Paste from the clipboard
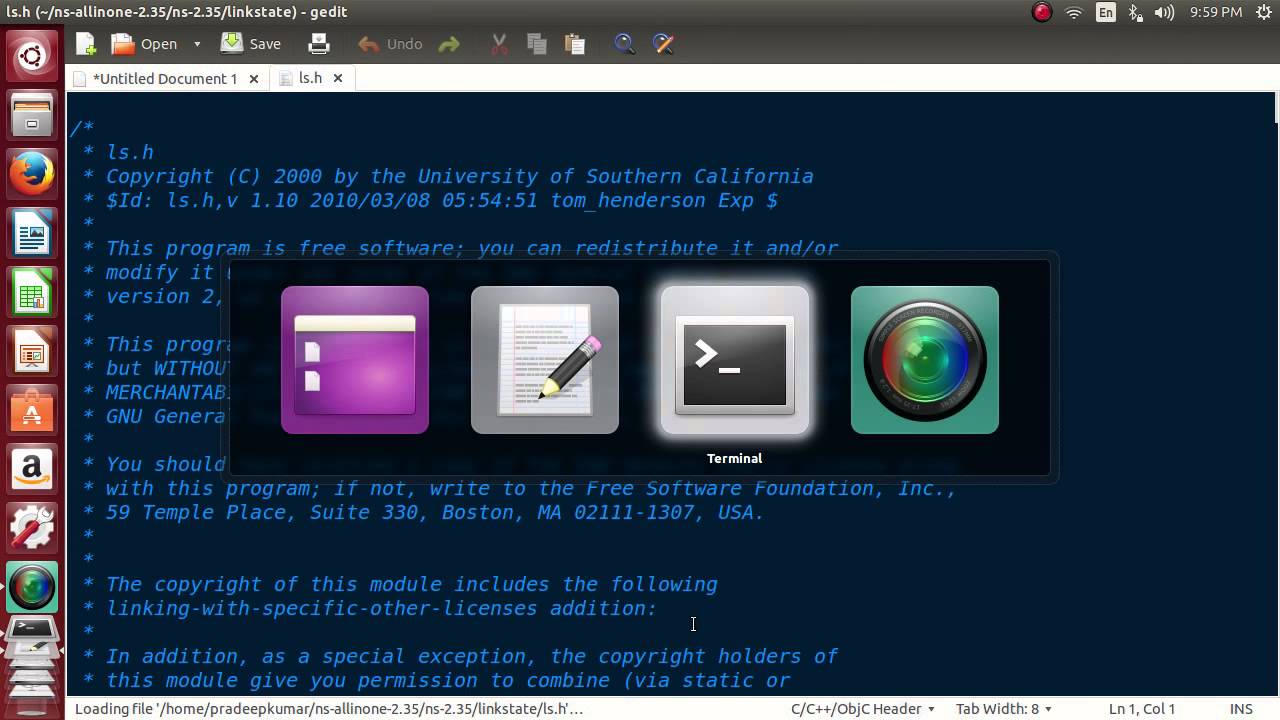 point(575,44)
